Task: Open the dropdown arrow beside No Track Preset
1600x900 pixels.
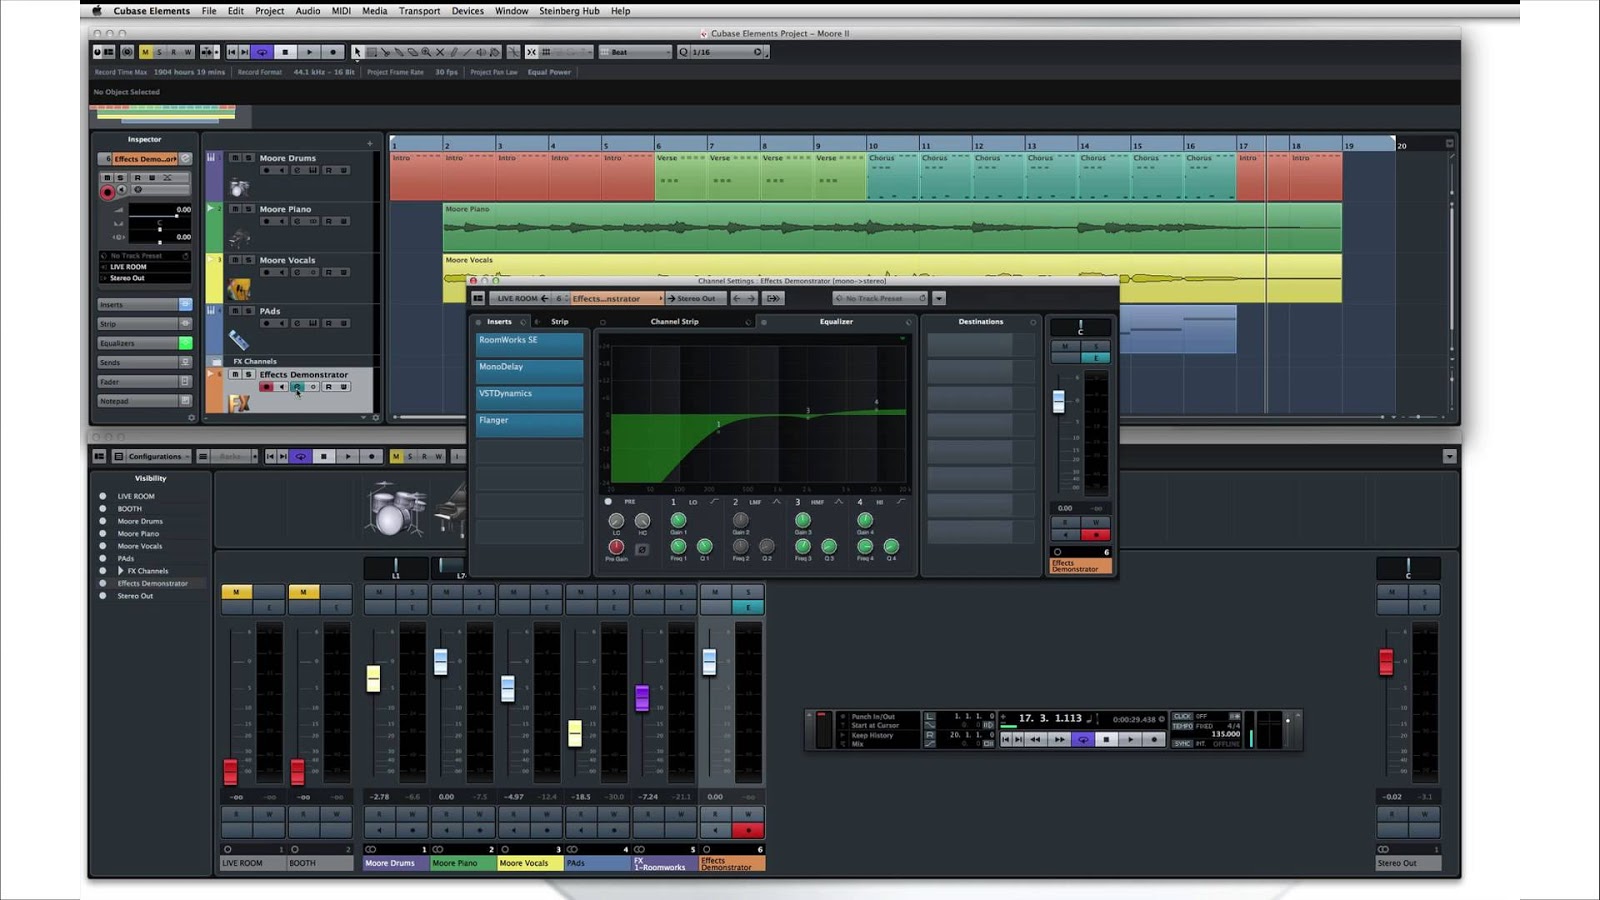Action: (x=939, y=298)
